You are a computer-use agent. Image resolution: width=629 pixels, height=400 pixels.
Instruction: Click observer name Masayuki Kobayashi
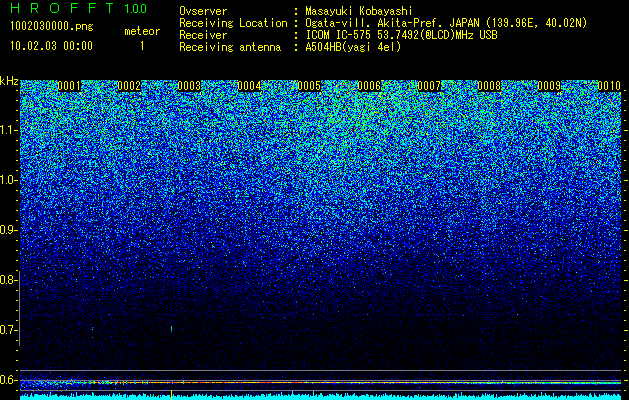(x=359, y=11)
